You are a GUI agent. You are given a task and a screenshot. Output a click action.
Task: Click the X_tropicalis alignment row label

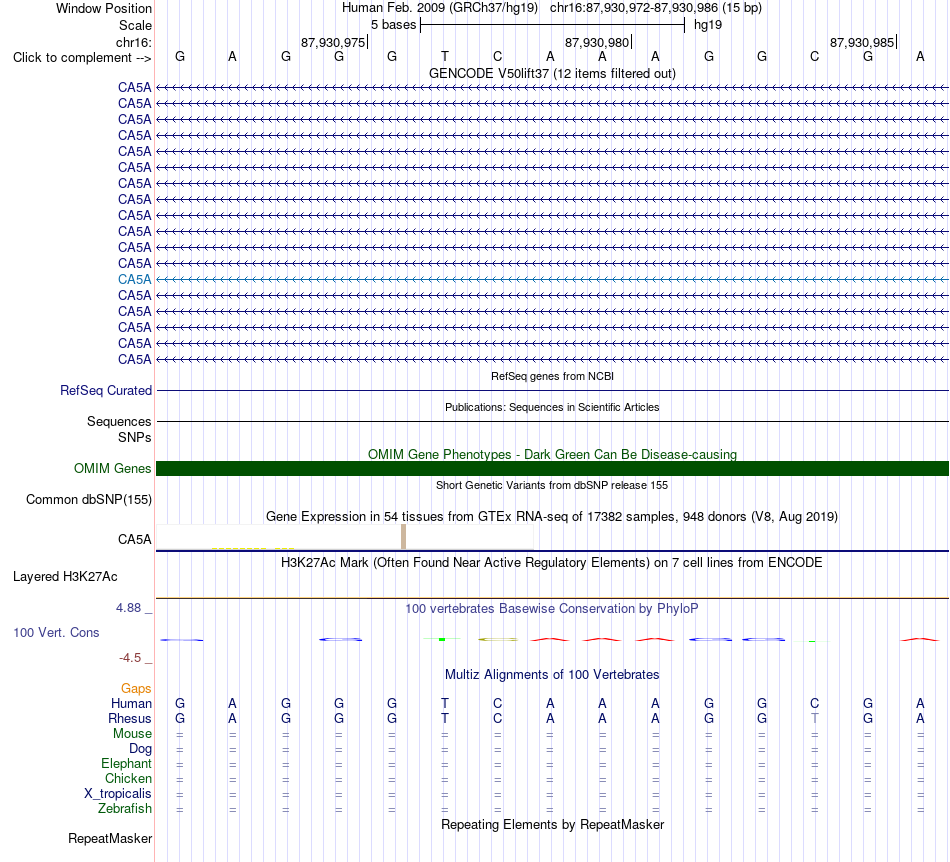(118, 794)
